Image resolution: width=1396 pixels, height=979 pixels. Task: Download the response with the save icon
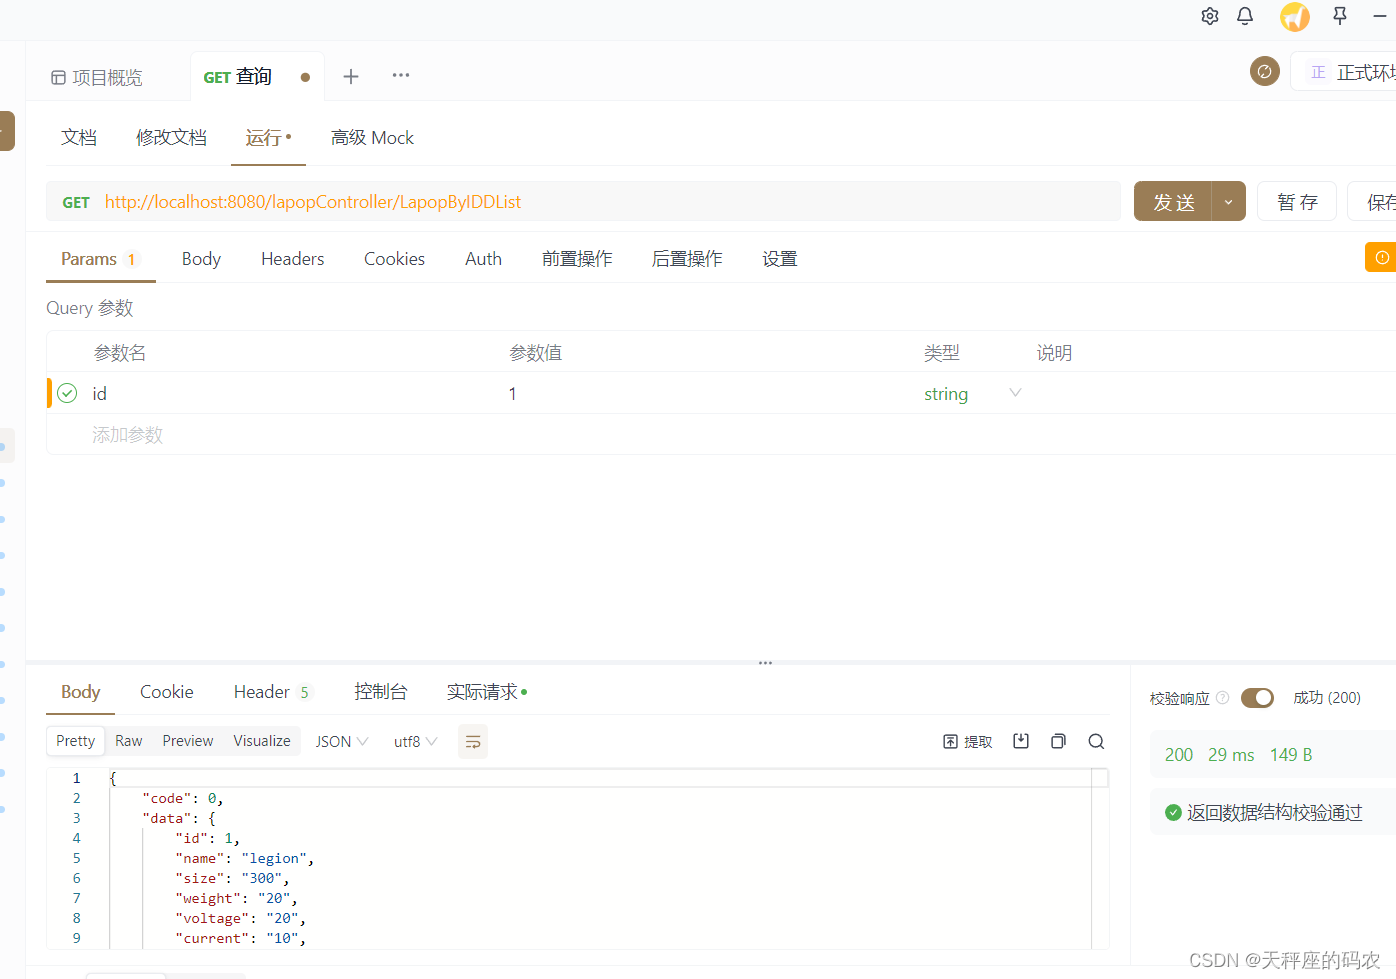[x=1021, y=741]
